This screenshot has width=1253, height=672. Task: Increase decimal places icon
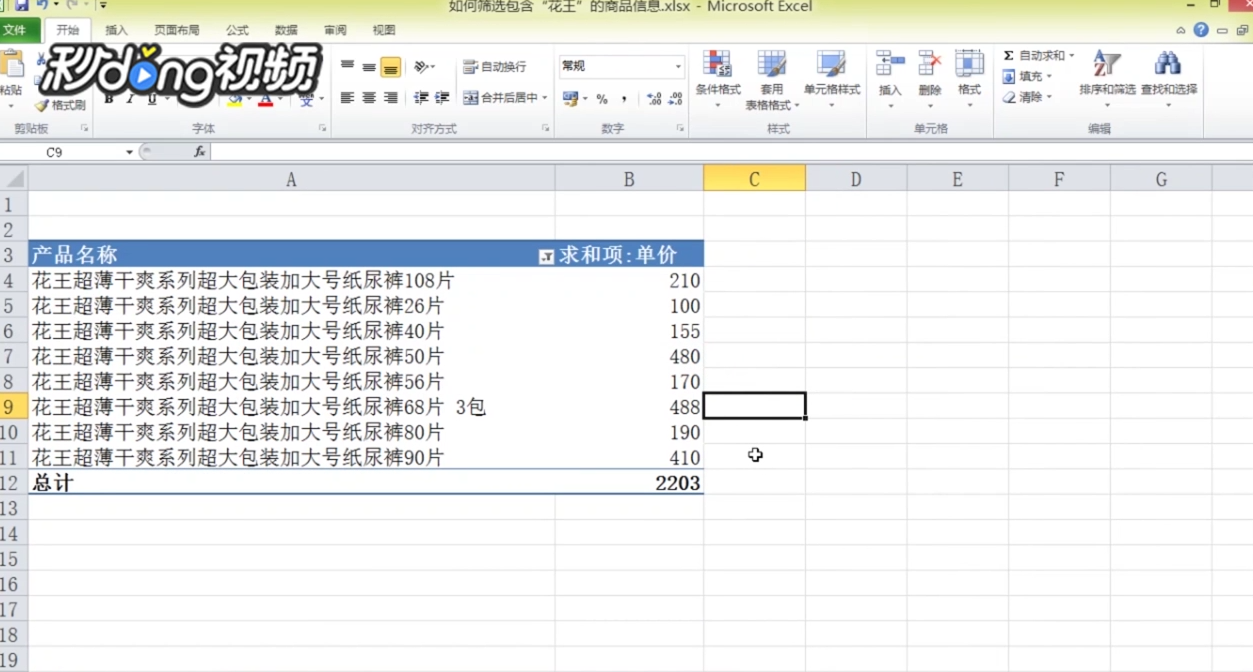[x=654, y=98]
